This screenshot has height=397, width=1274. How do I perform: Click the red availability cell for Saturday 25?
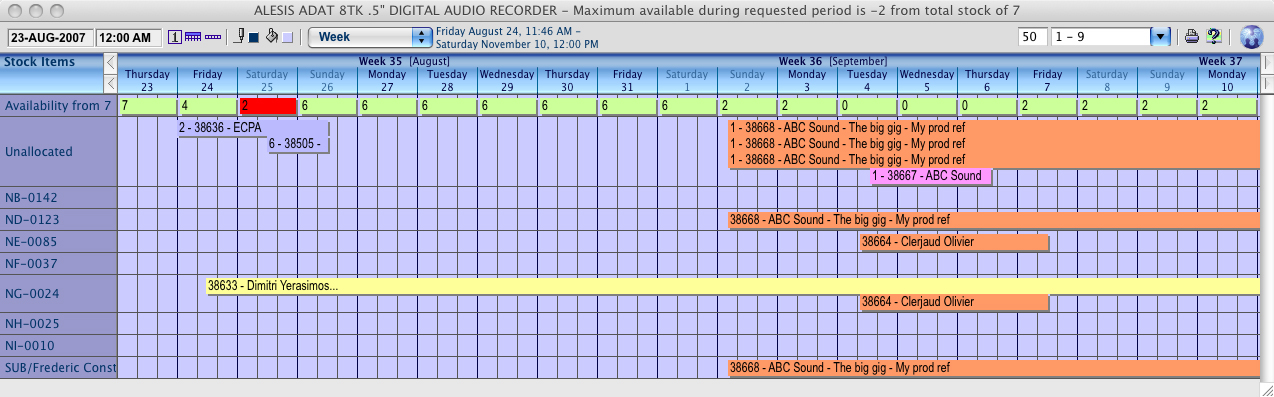coord(268,106)
